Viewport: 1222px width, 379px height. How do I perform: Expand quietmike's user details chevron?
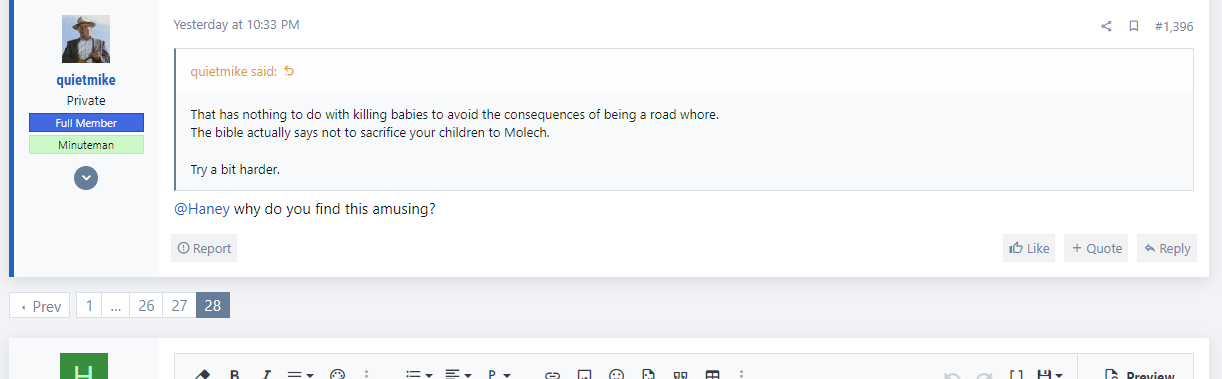(86, 178)
